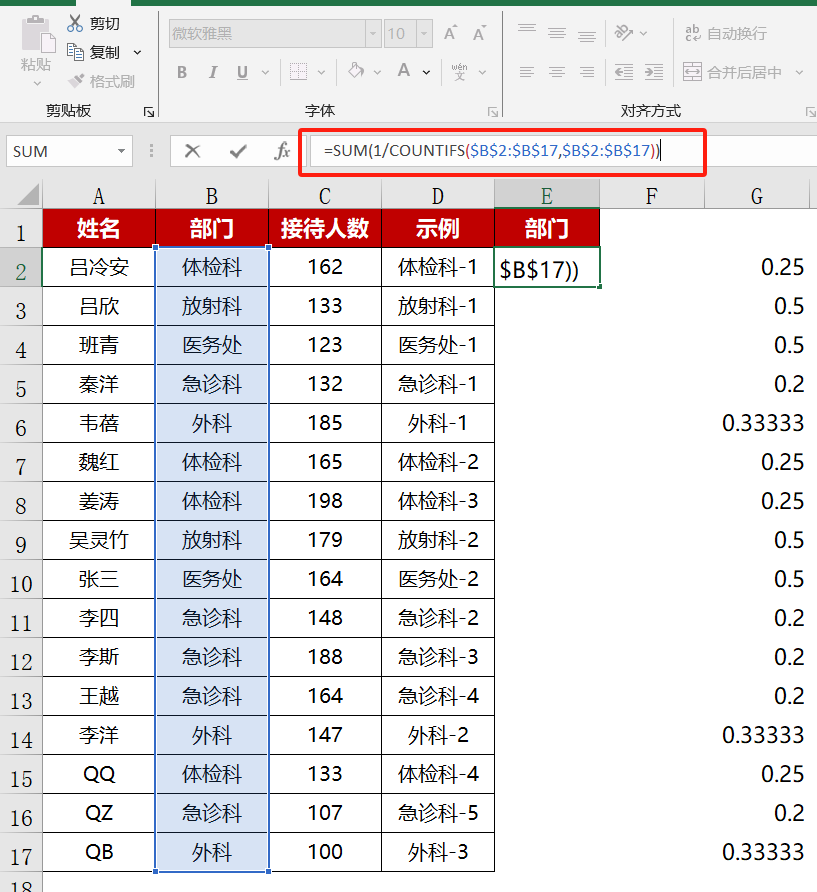The image size is (817, 892).
Task: Click the top align icon
Action: (527, 29)
